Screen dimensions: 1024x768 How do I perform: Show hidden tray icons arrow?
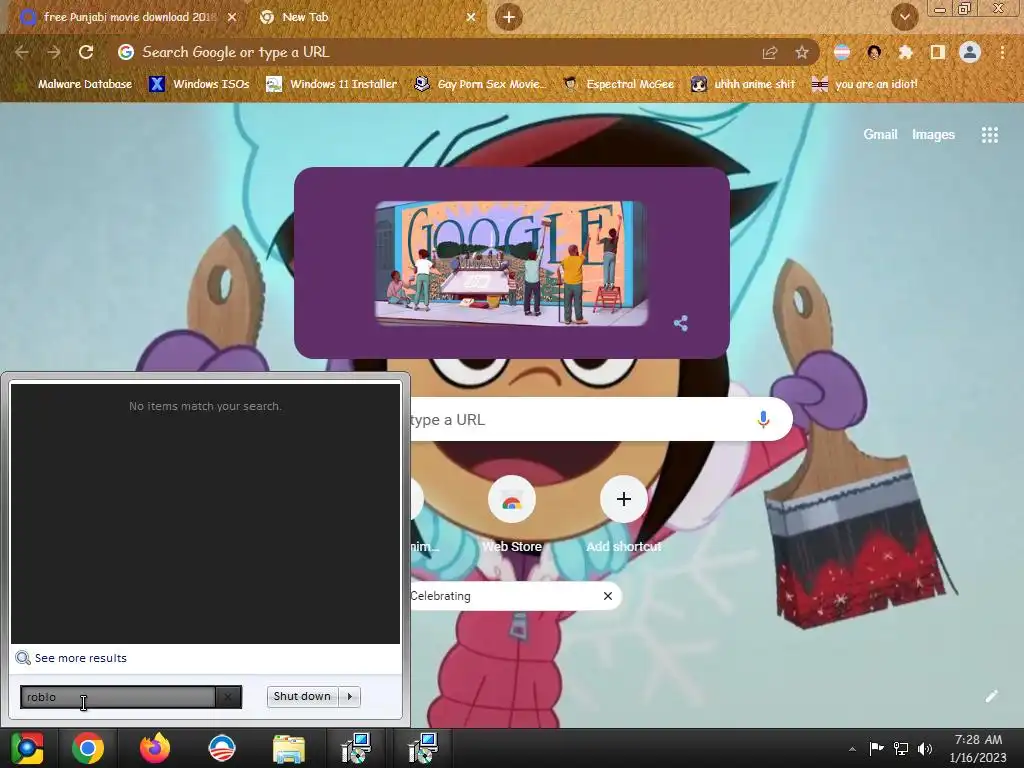coord(852,749)
